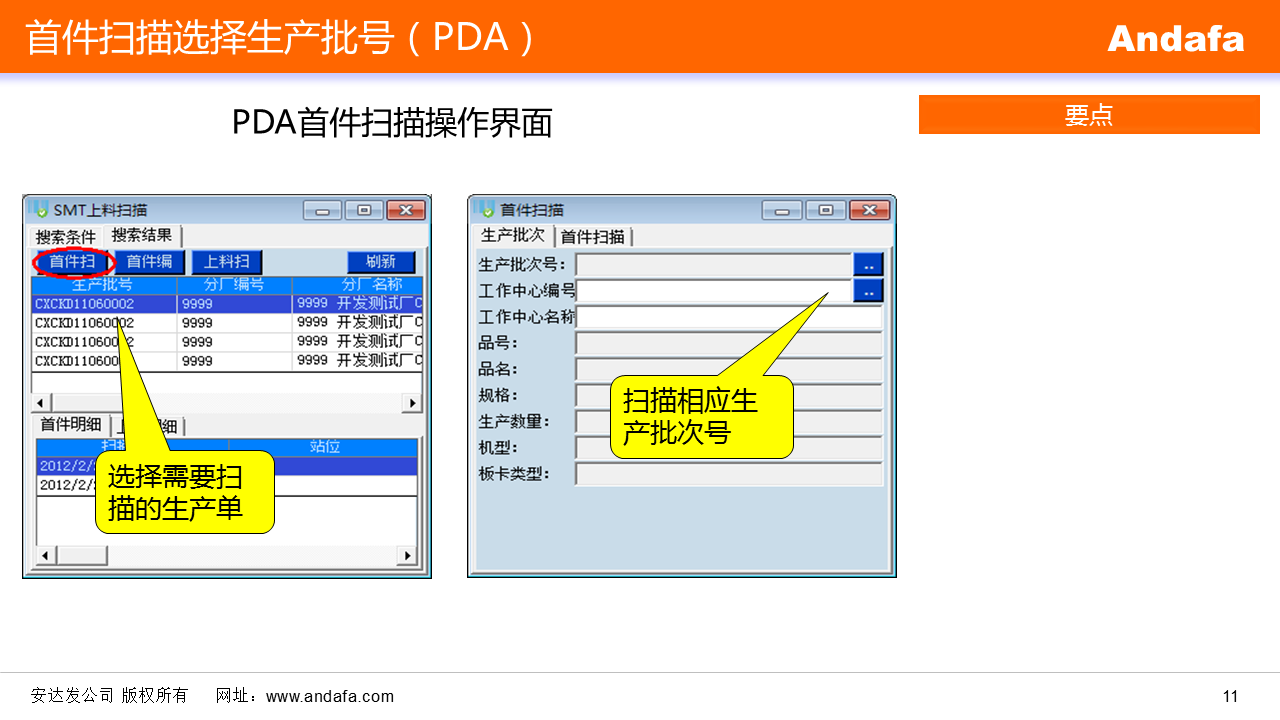Click the 站位 column header
This screenshot has width=1280, height=720.
324,447
